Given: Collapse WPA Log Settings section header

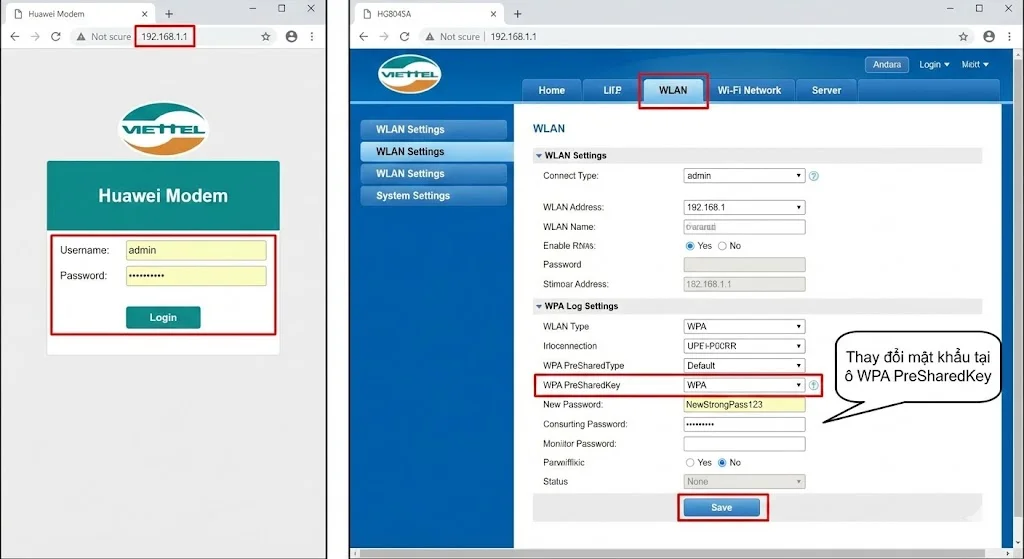Looking at the screenshot, I should point(758,306).
